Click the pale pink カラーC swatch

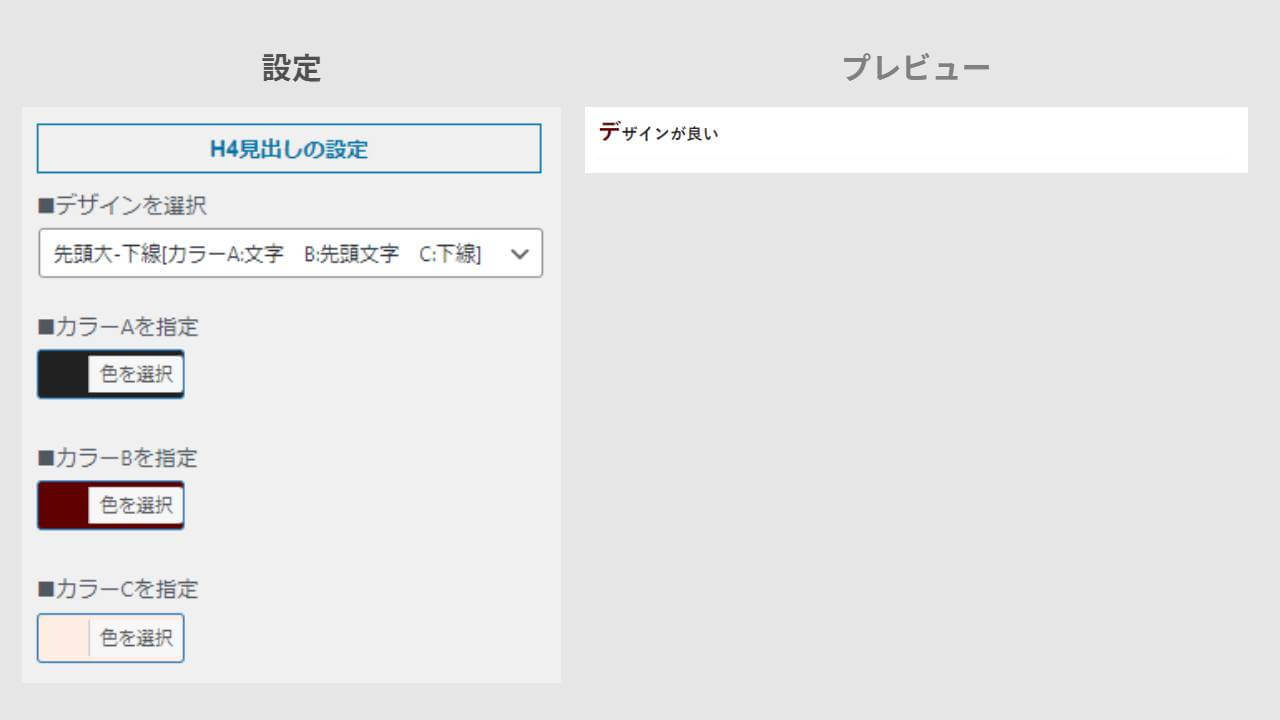click(63, 638)
